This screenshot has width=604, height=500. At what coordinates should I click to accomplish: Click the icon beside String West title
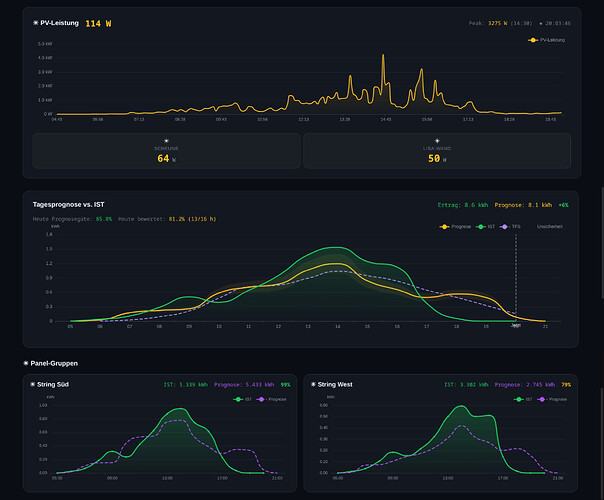[x=313, y=384]
